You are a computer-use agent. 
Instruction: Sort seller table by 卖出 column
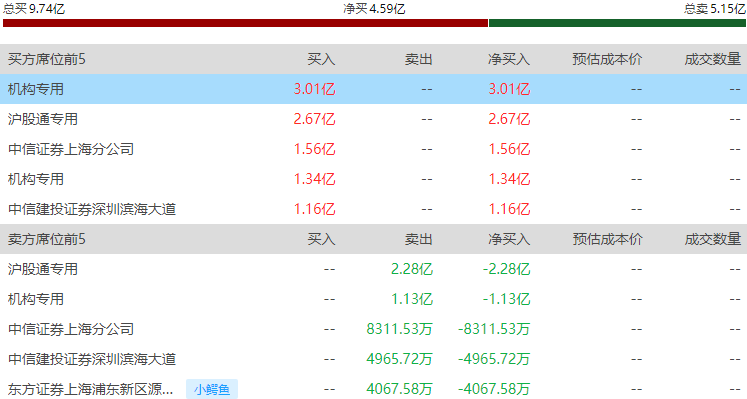419,239
